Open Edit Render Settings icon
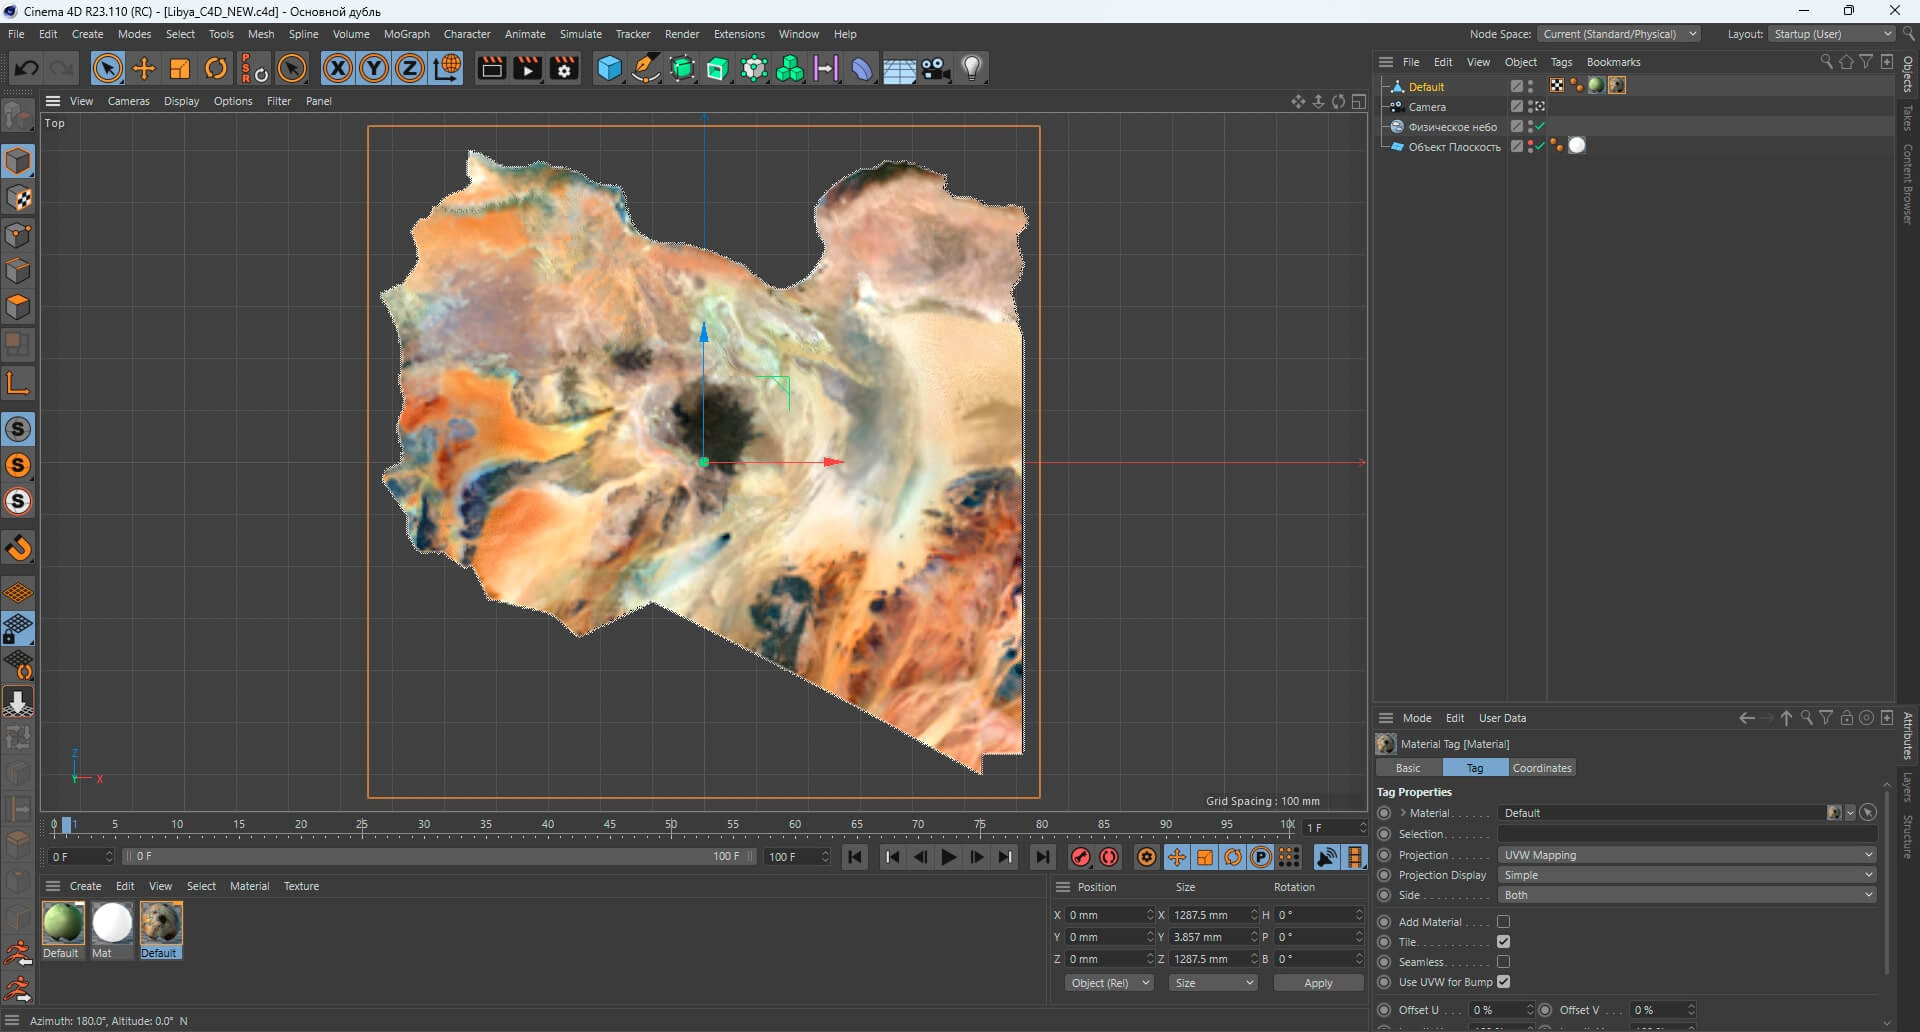 (564, 68)
